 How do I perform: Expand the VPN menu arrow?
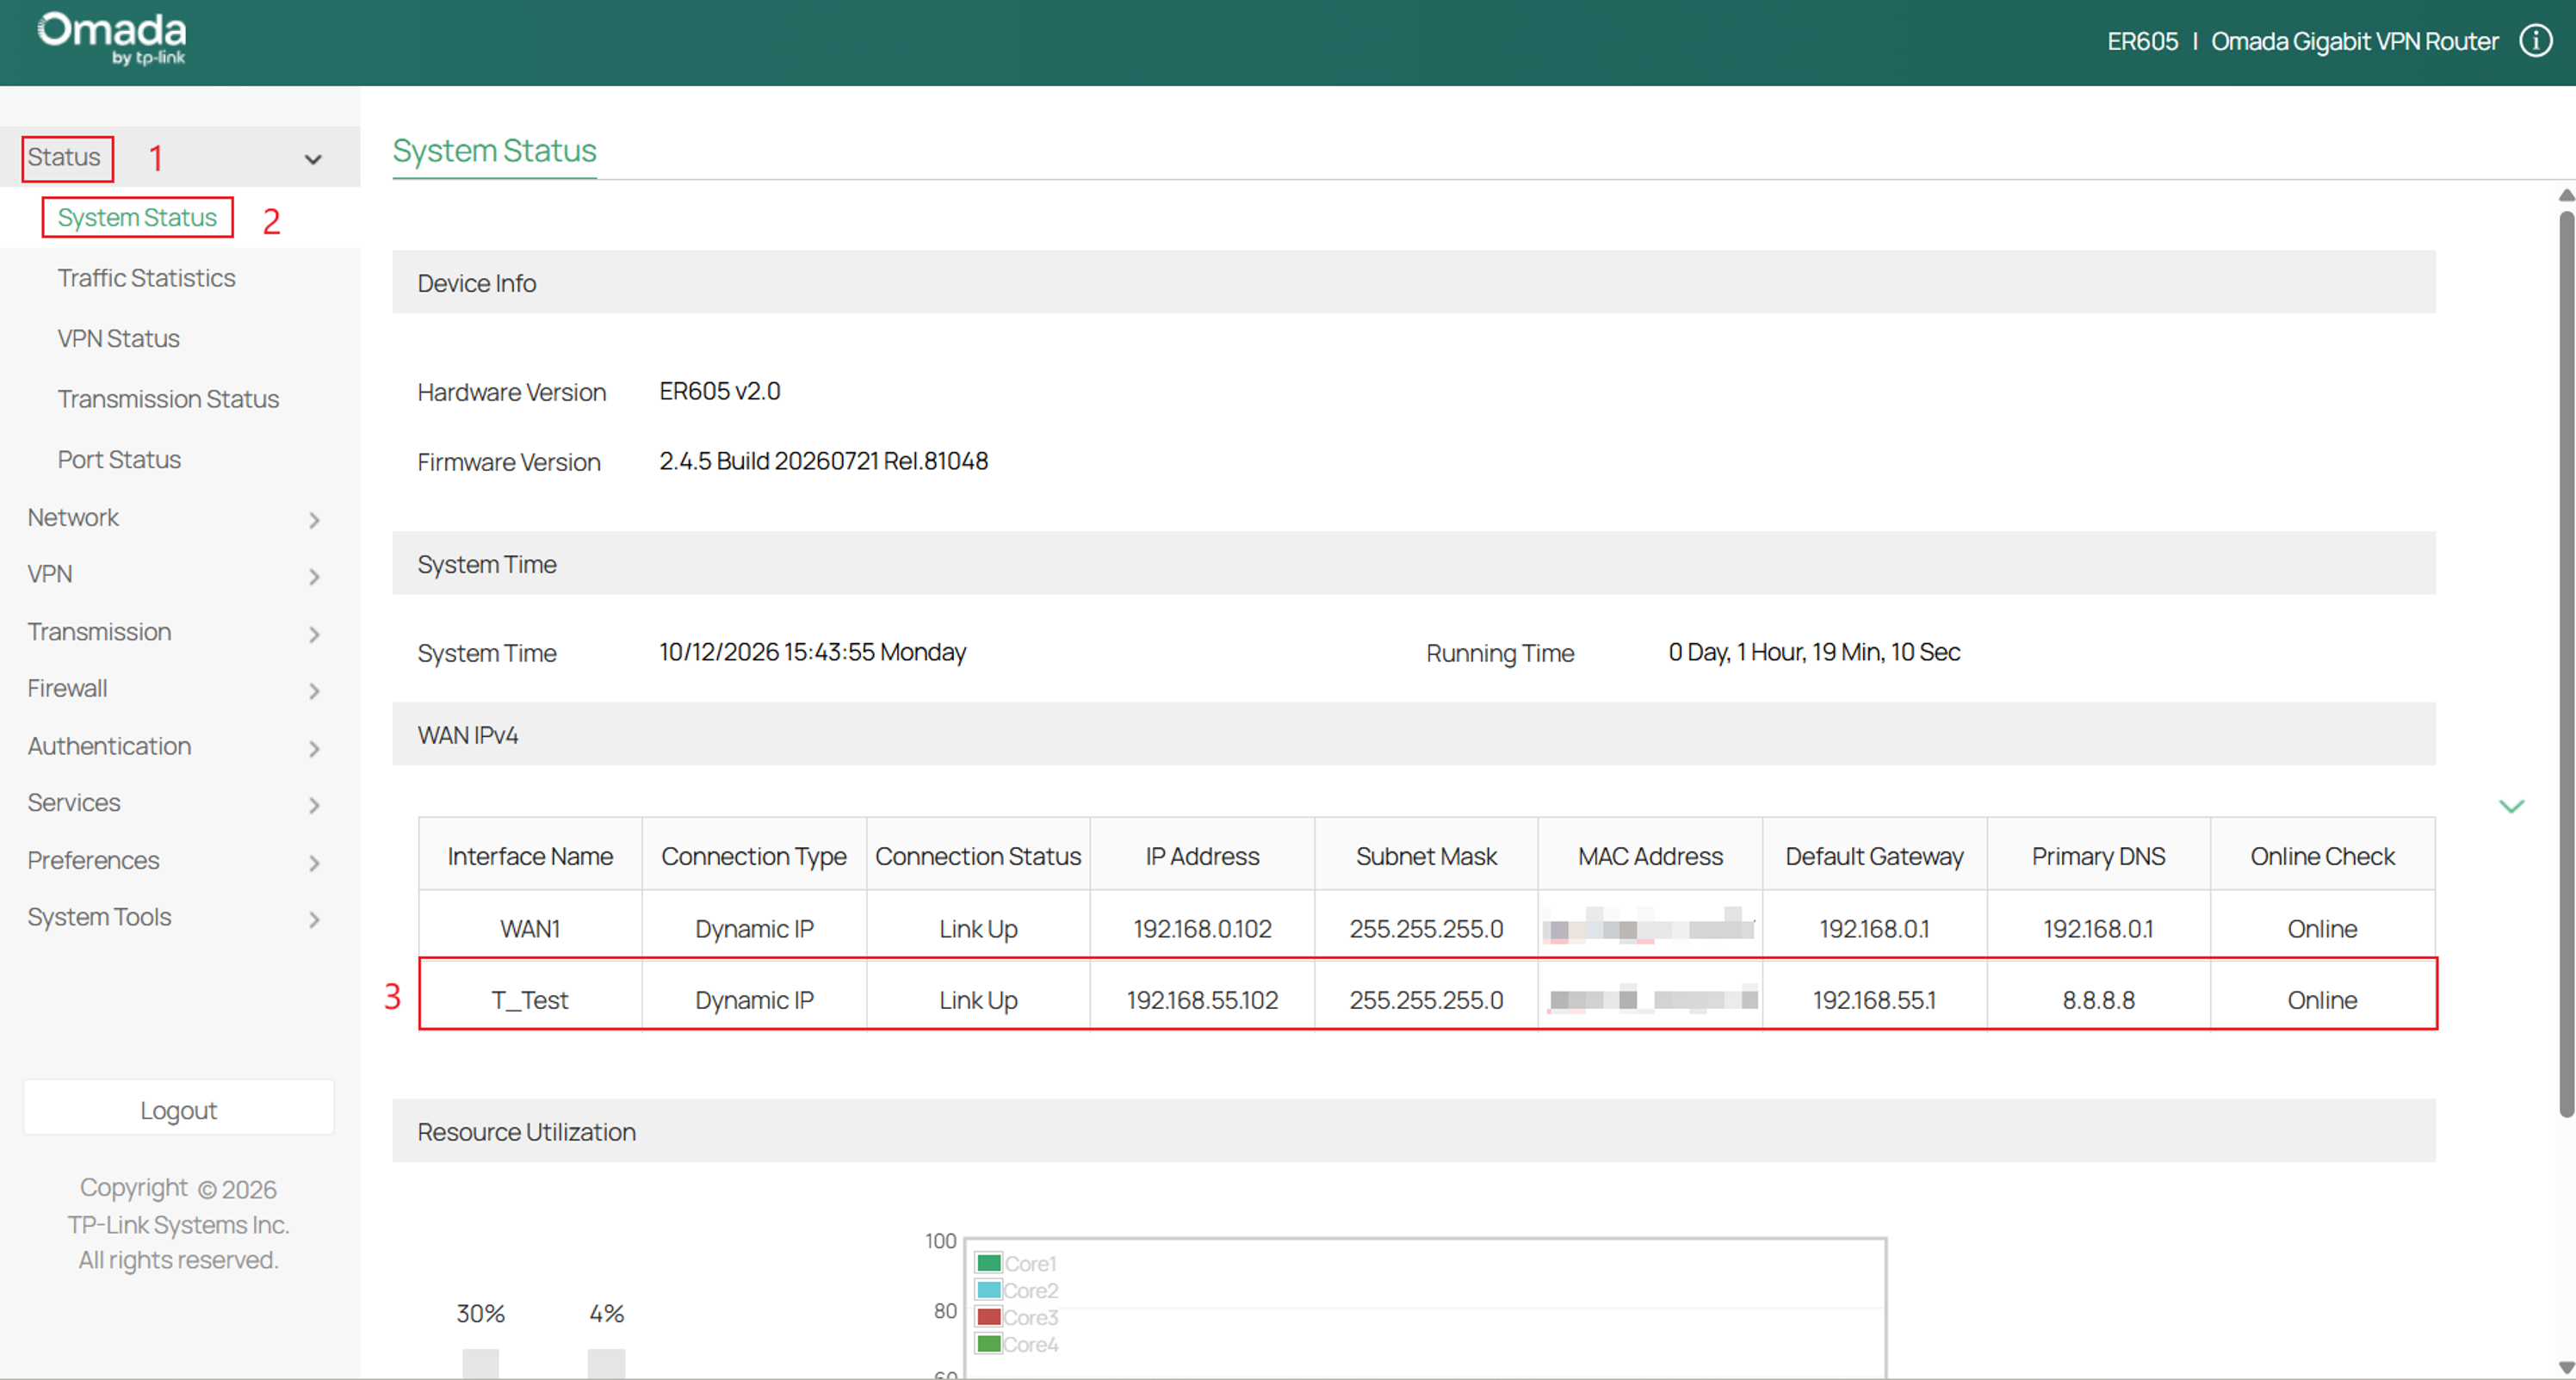pos(314,577)
